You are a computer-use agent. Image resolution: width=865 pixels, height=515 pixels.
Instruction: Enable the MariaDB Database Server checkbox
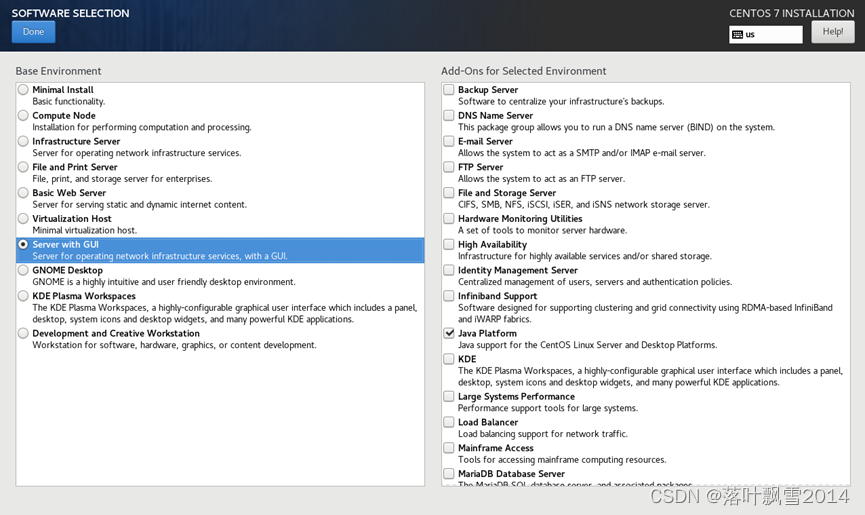[x=449, y=474]
